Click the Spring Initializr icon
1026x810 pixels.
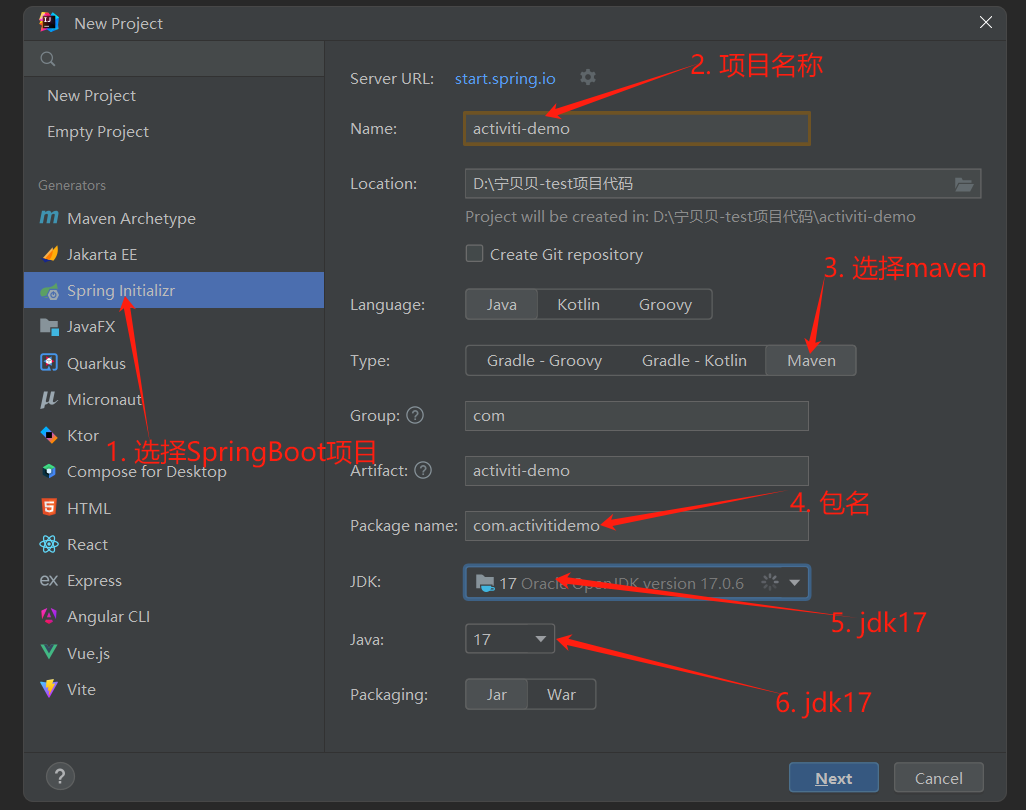click(x=49, y=291)
